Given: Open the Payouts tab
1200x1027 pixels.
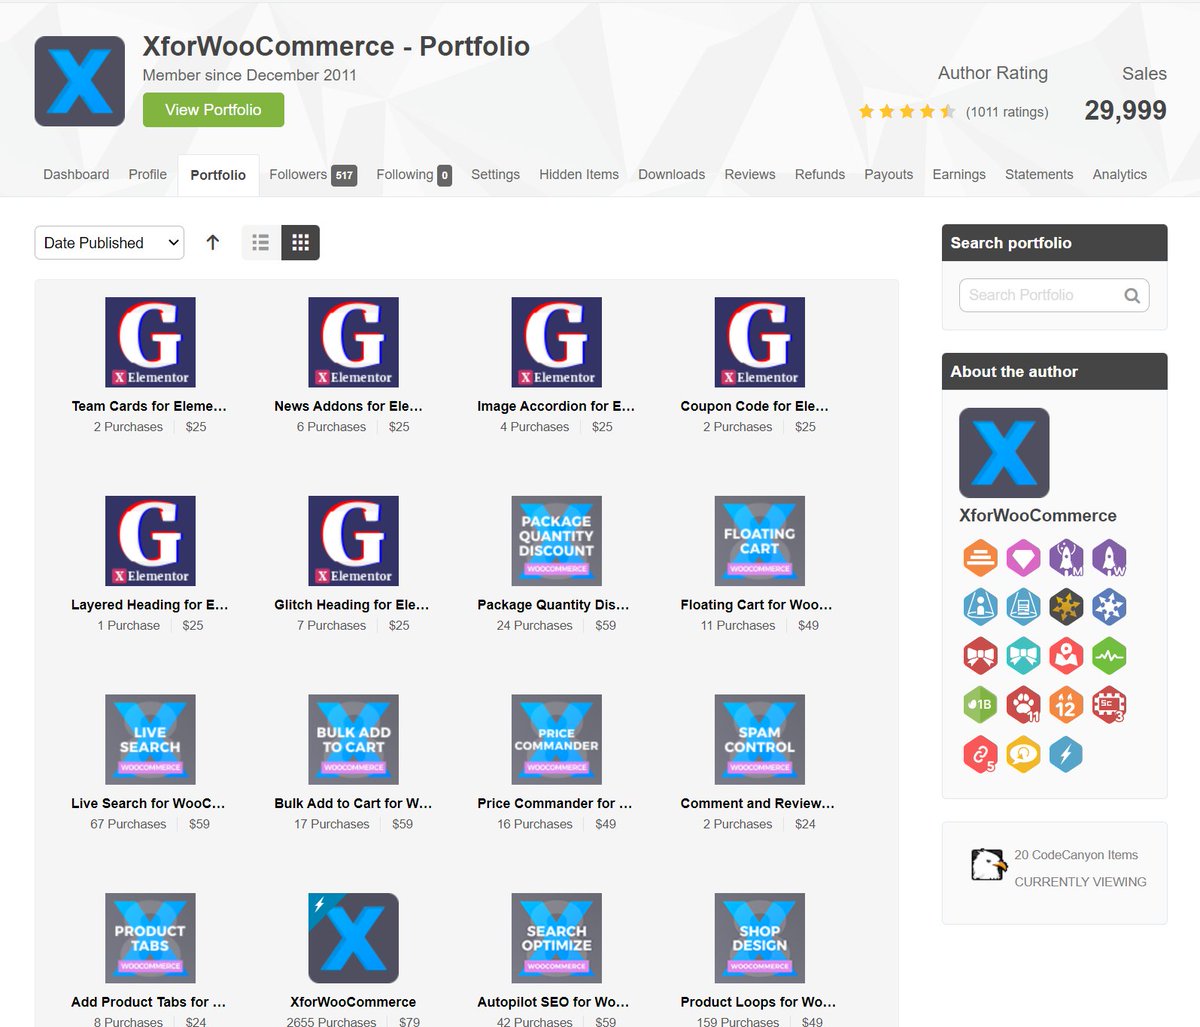Looking at the screenshot, I should 889,174.
